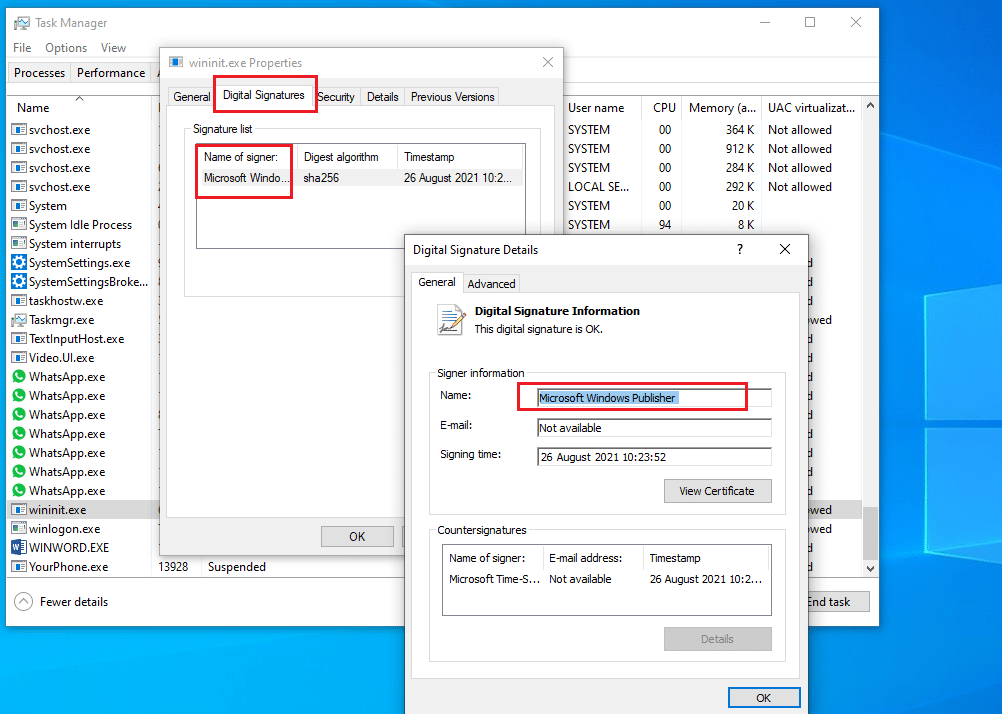Select the WINWORD.EXE Word icon
The width and height of the screenshot is (1002, 714).
pos(19,548)
